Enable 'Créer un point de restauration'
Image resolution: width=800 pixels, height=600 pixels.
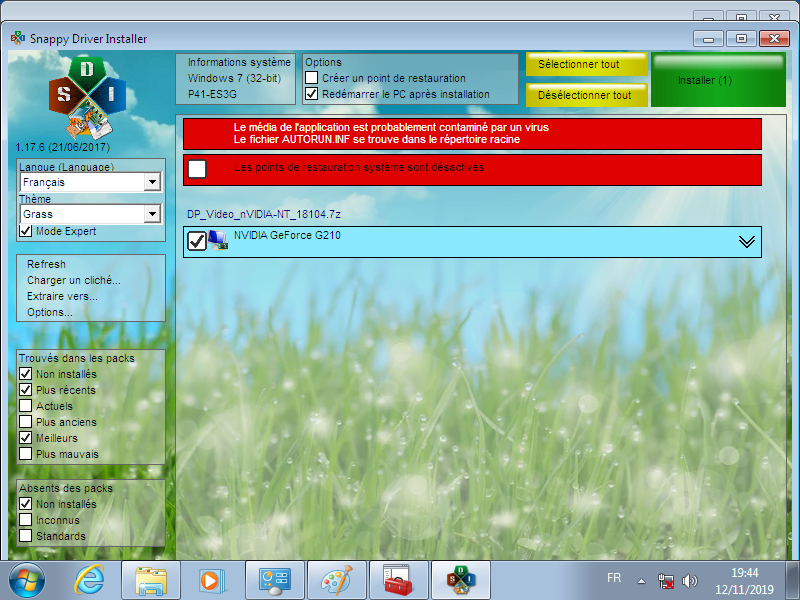[x=312, y=78]
